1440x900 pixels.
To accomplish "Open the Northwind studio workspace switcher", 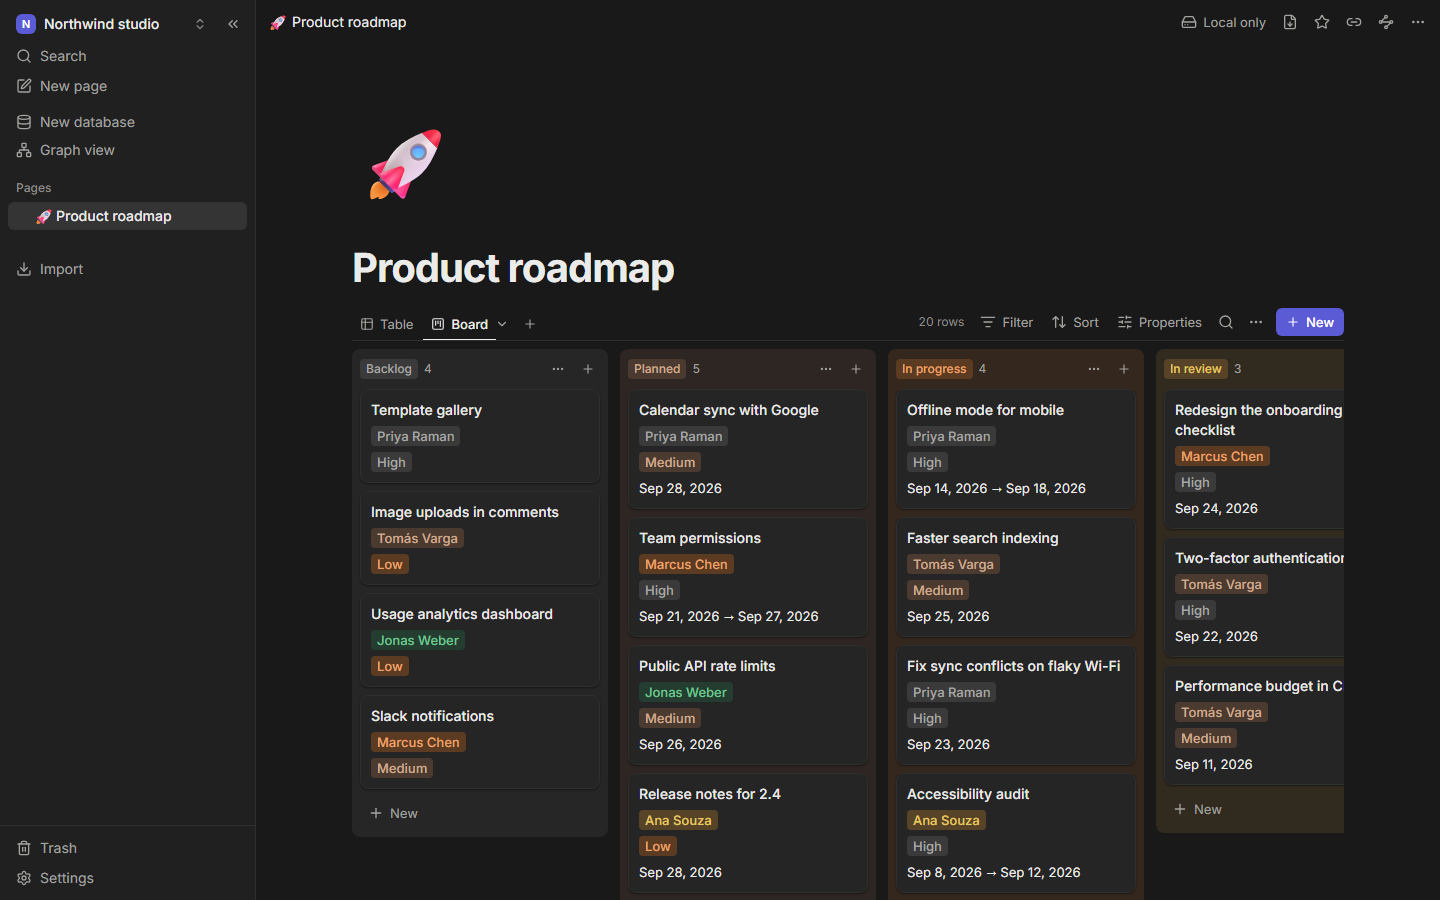I will [x=111, y=24].
